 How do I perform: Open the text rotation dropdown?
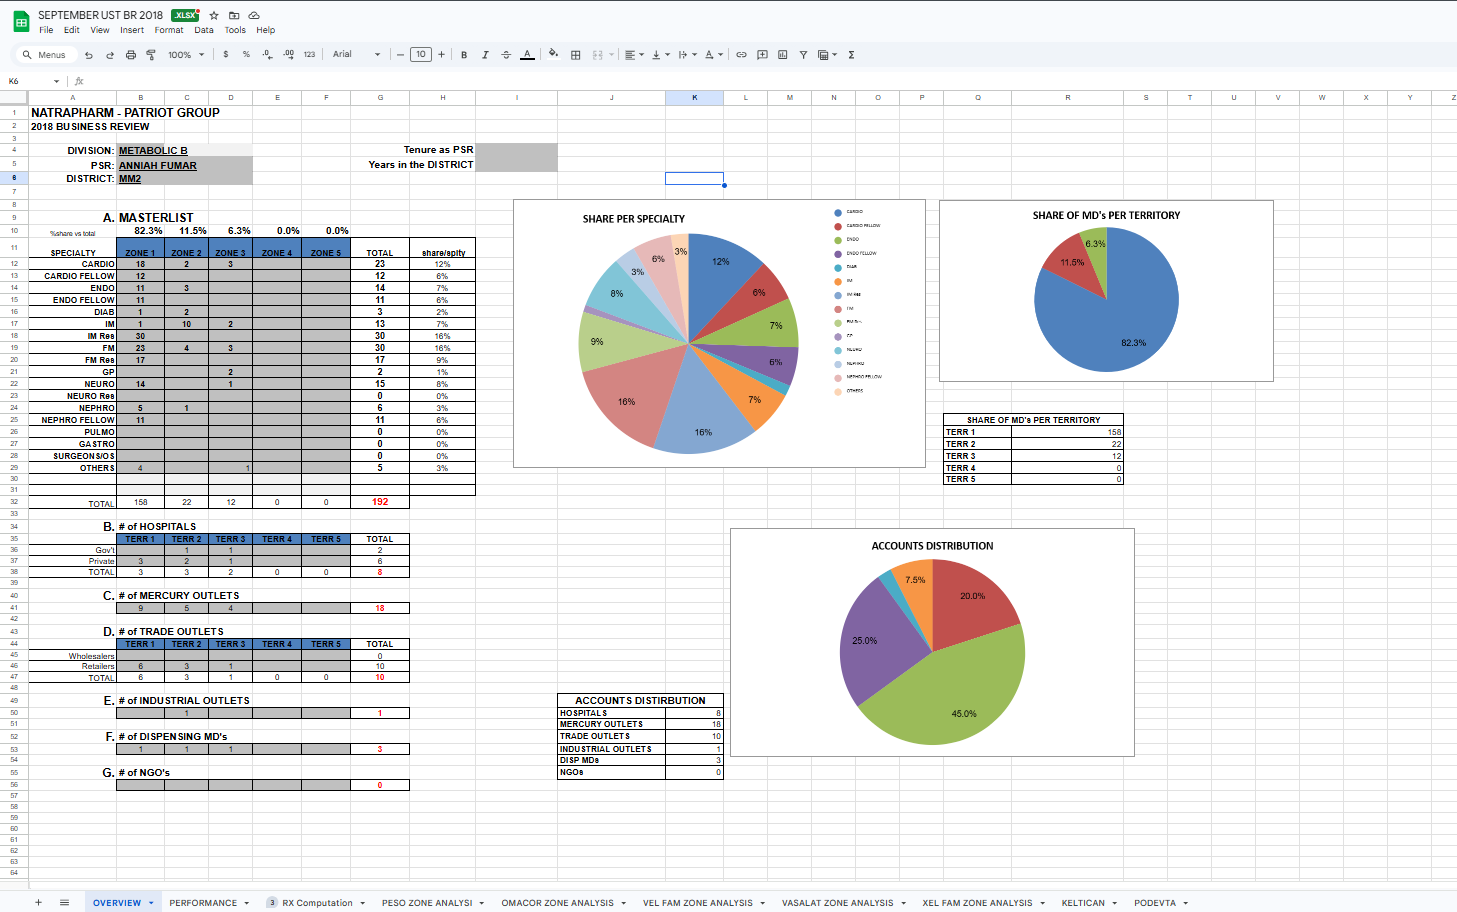[714, 55]
